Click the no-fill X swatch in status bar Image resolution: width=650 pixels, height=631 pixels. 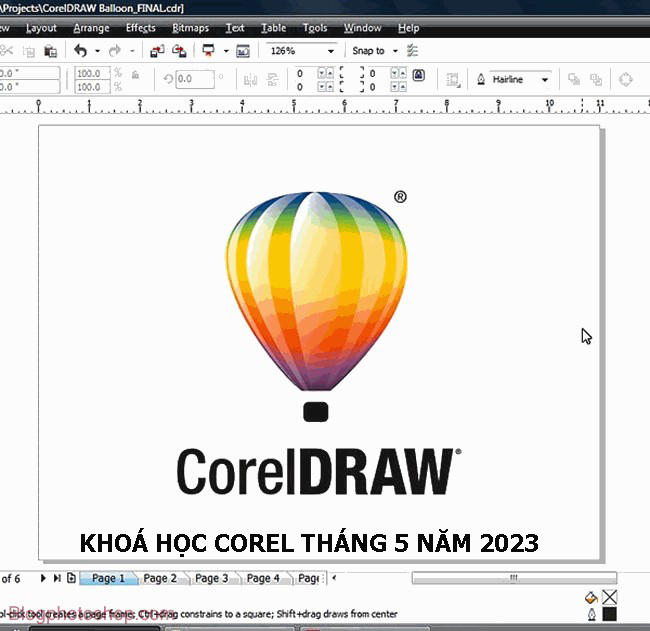point(609,597)
